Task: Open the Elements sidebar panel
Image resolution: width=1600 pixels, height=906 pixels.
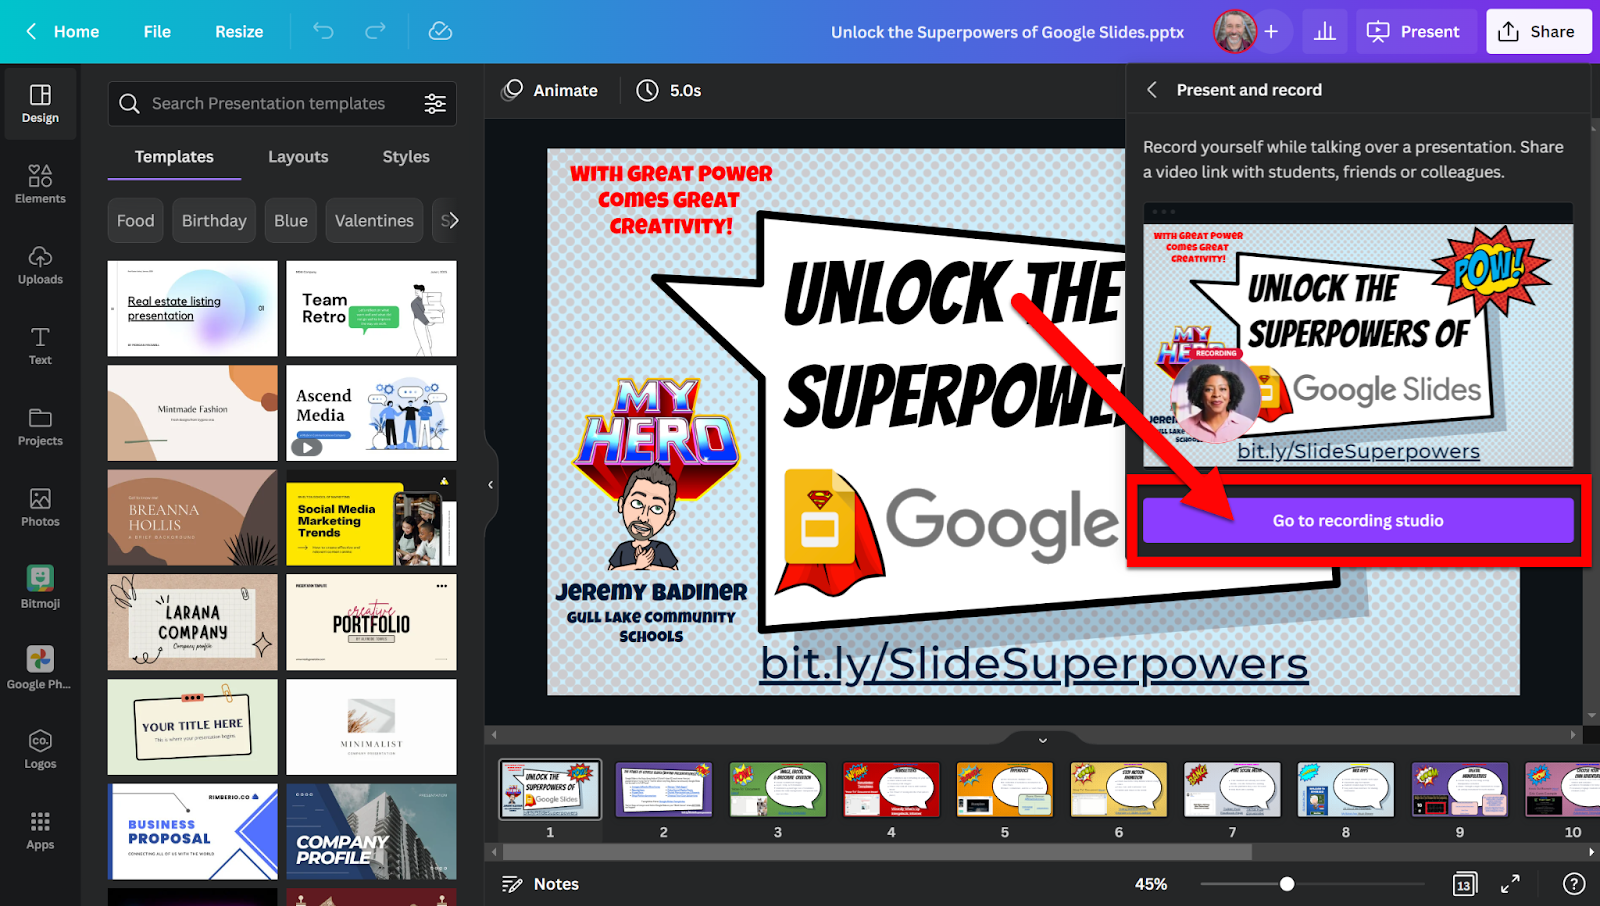Action: (x=40, y=184)
